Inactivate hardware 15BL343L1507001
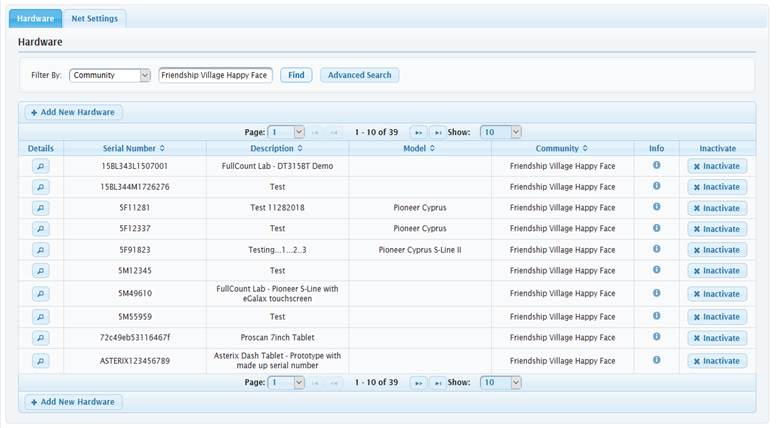Viewport: 780px width, 428px height. pyautogui.click(x=717, y=166)
